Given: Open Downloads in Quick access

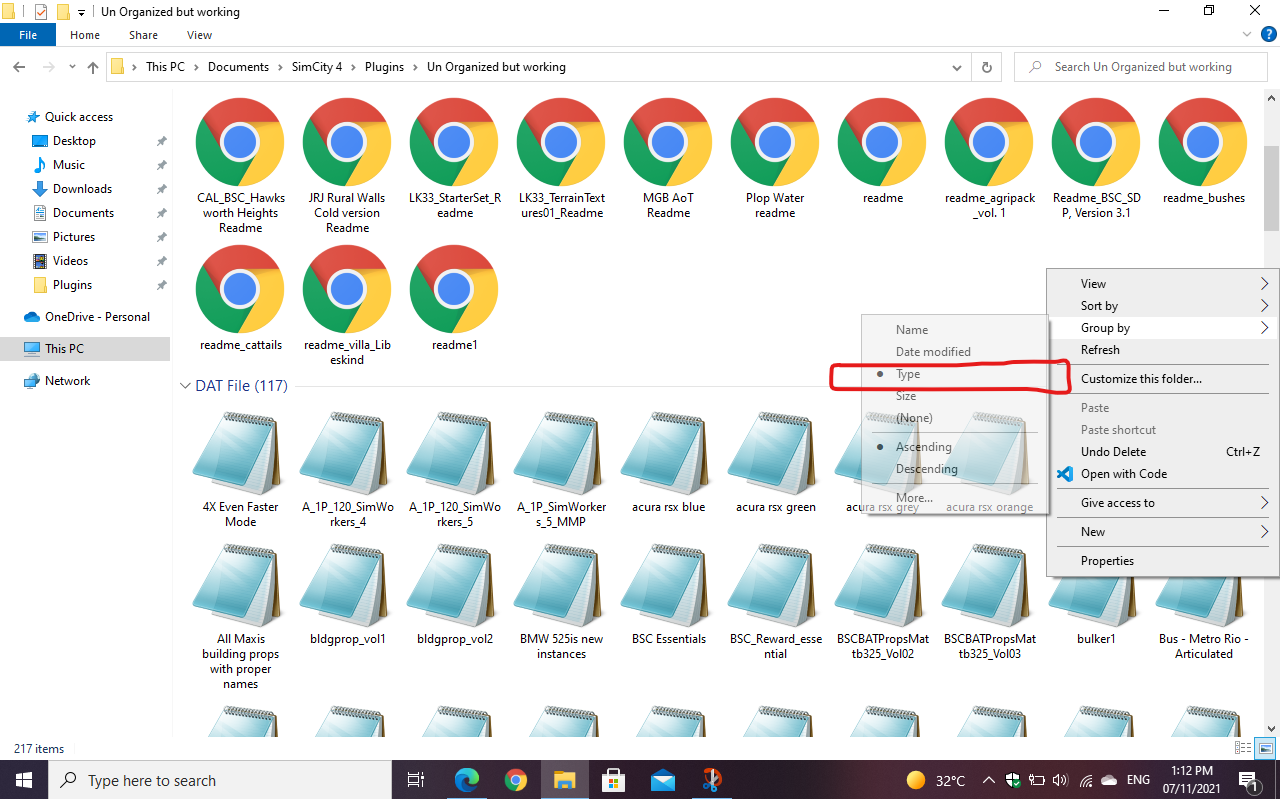Looking at the screenshot, I should point(83,189).
